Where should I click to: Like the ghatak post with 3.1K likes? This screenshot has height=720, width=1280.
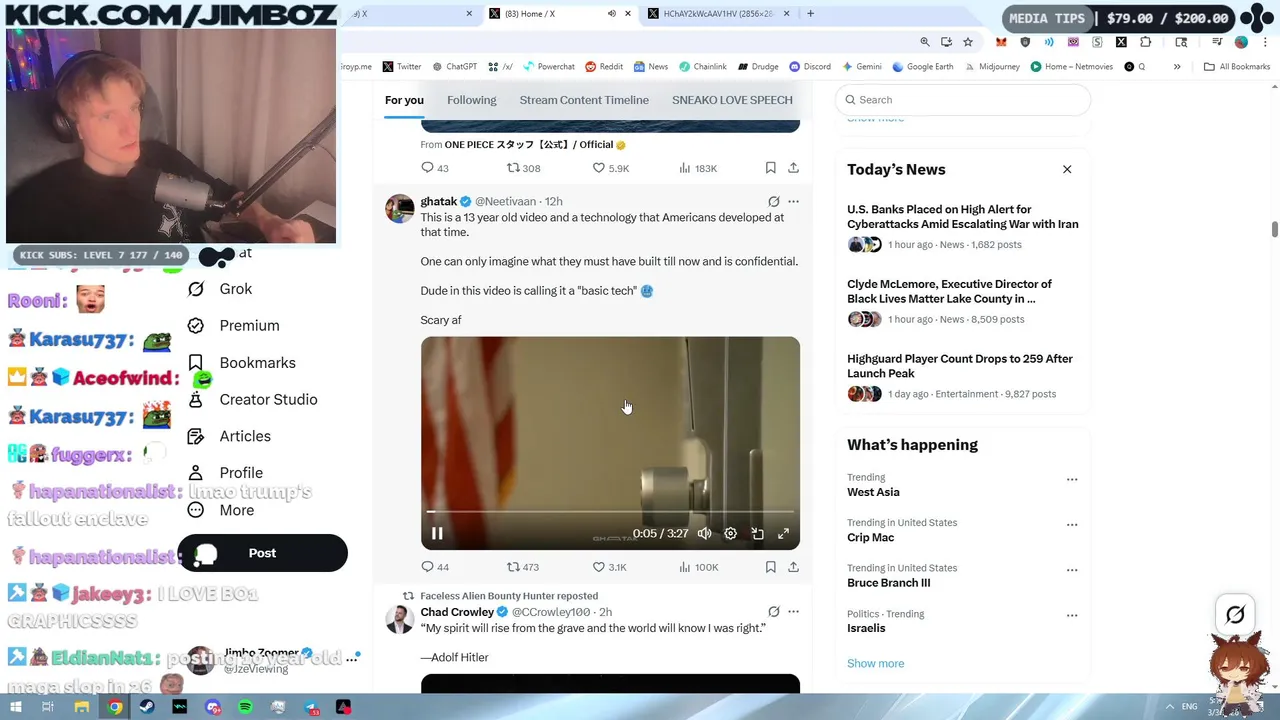click(609, 567)
